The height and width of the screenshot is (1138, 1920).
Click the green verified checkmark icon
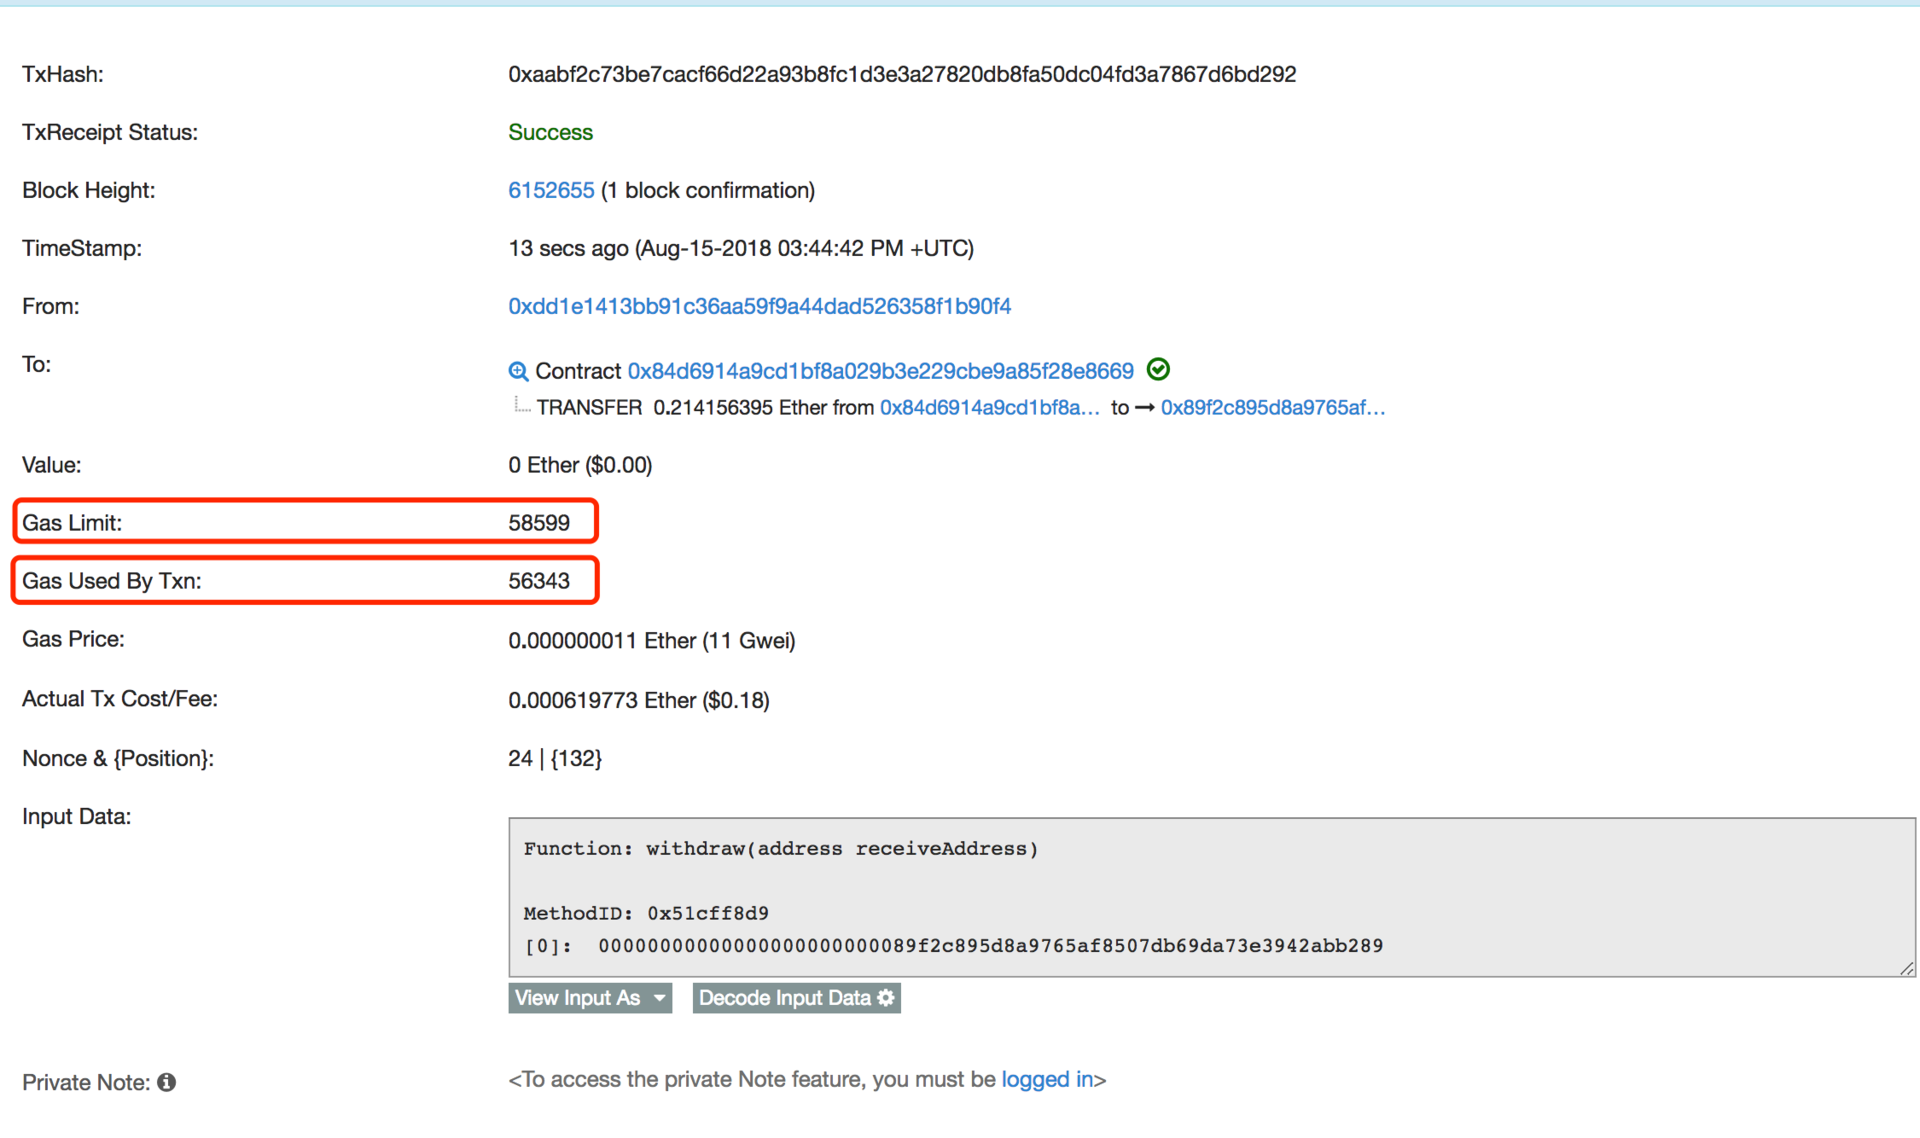[x=1158, y=370]
